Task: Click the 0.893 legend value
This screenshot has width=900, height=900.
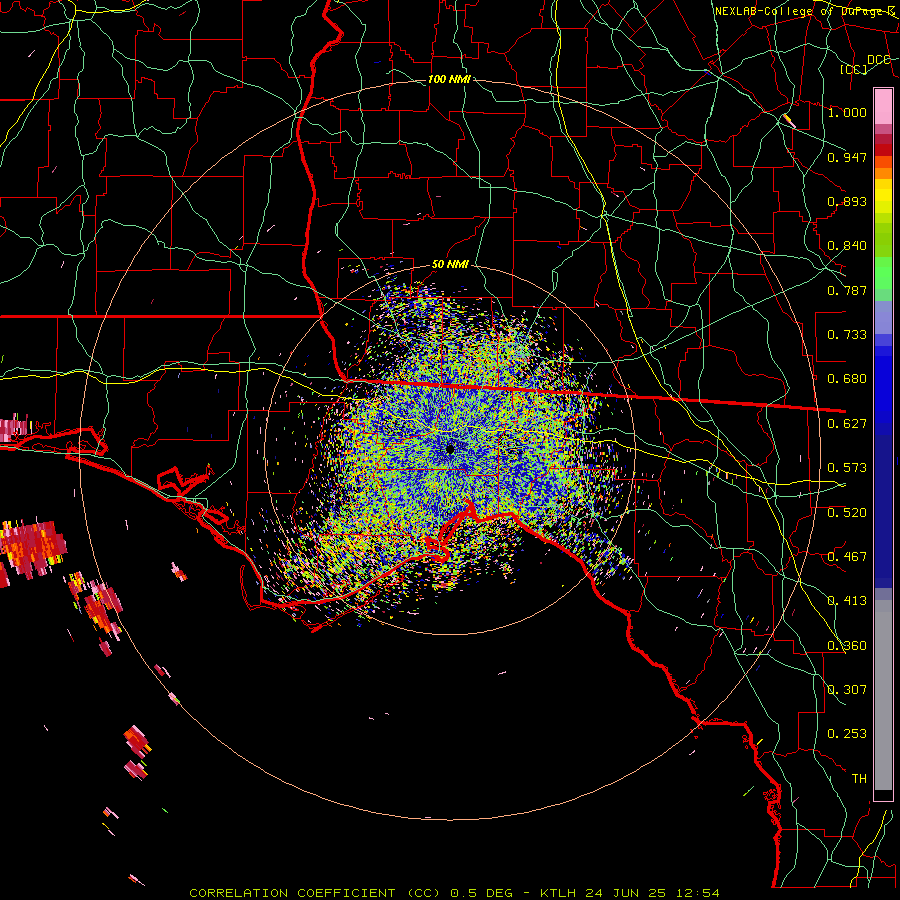Action: pos(847,201)
